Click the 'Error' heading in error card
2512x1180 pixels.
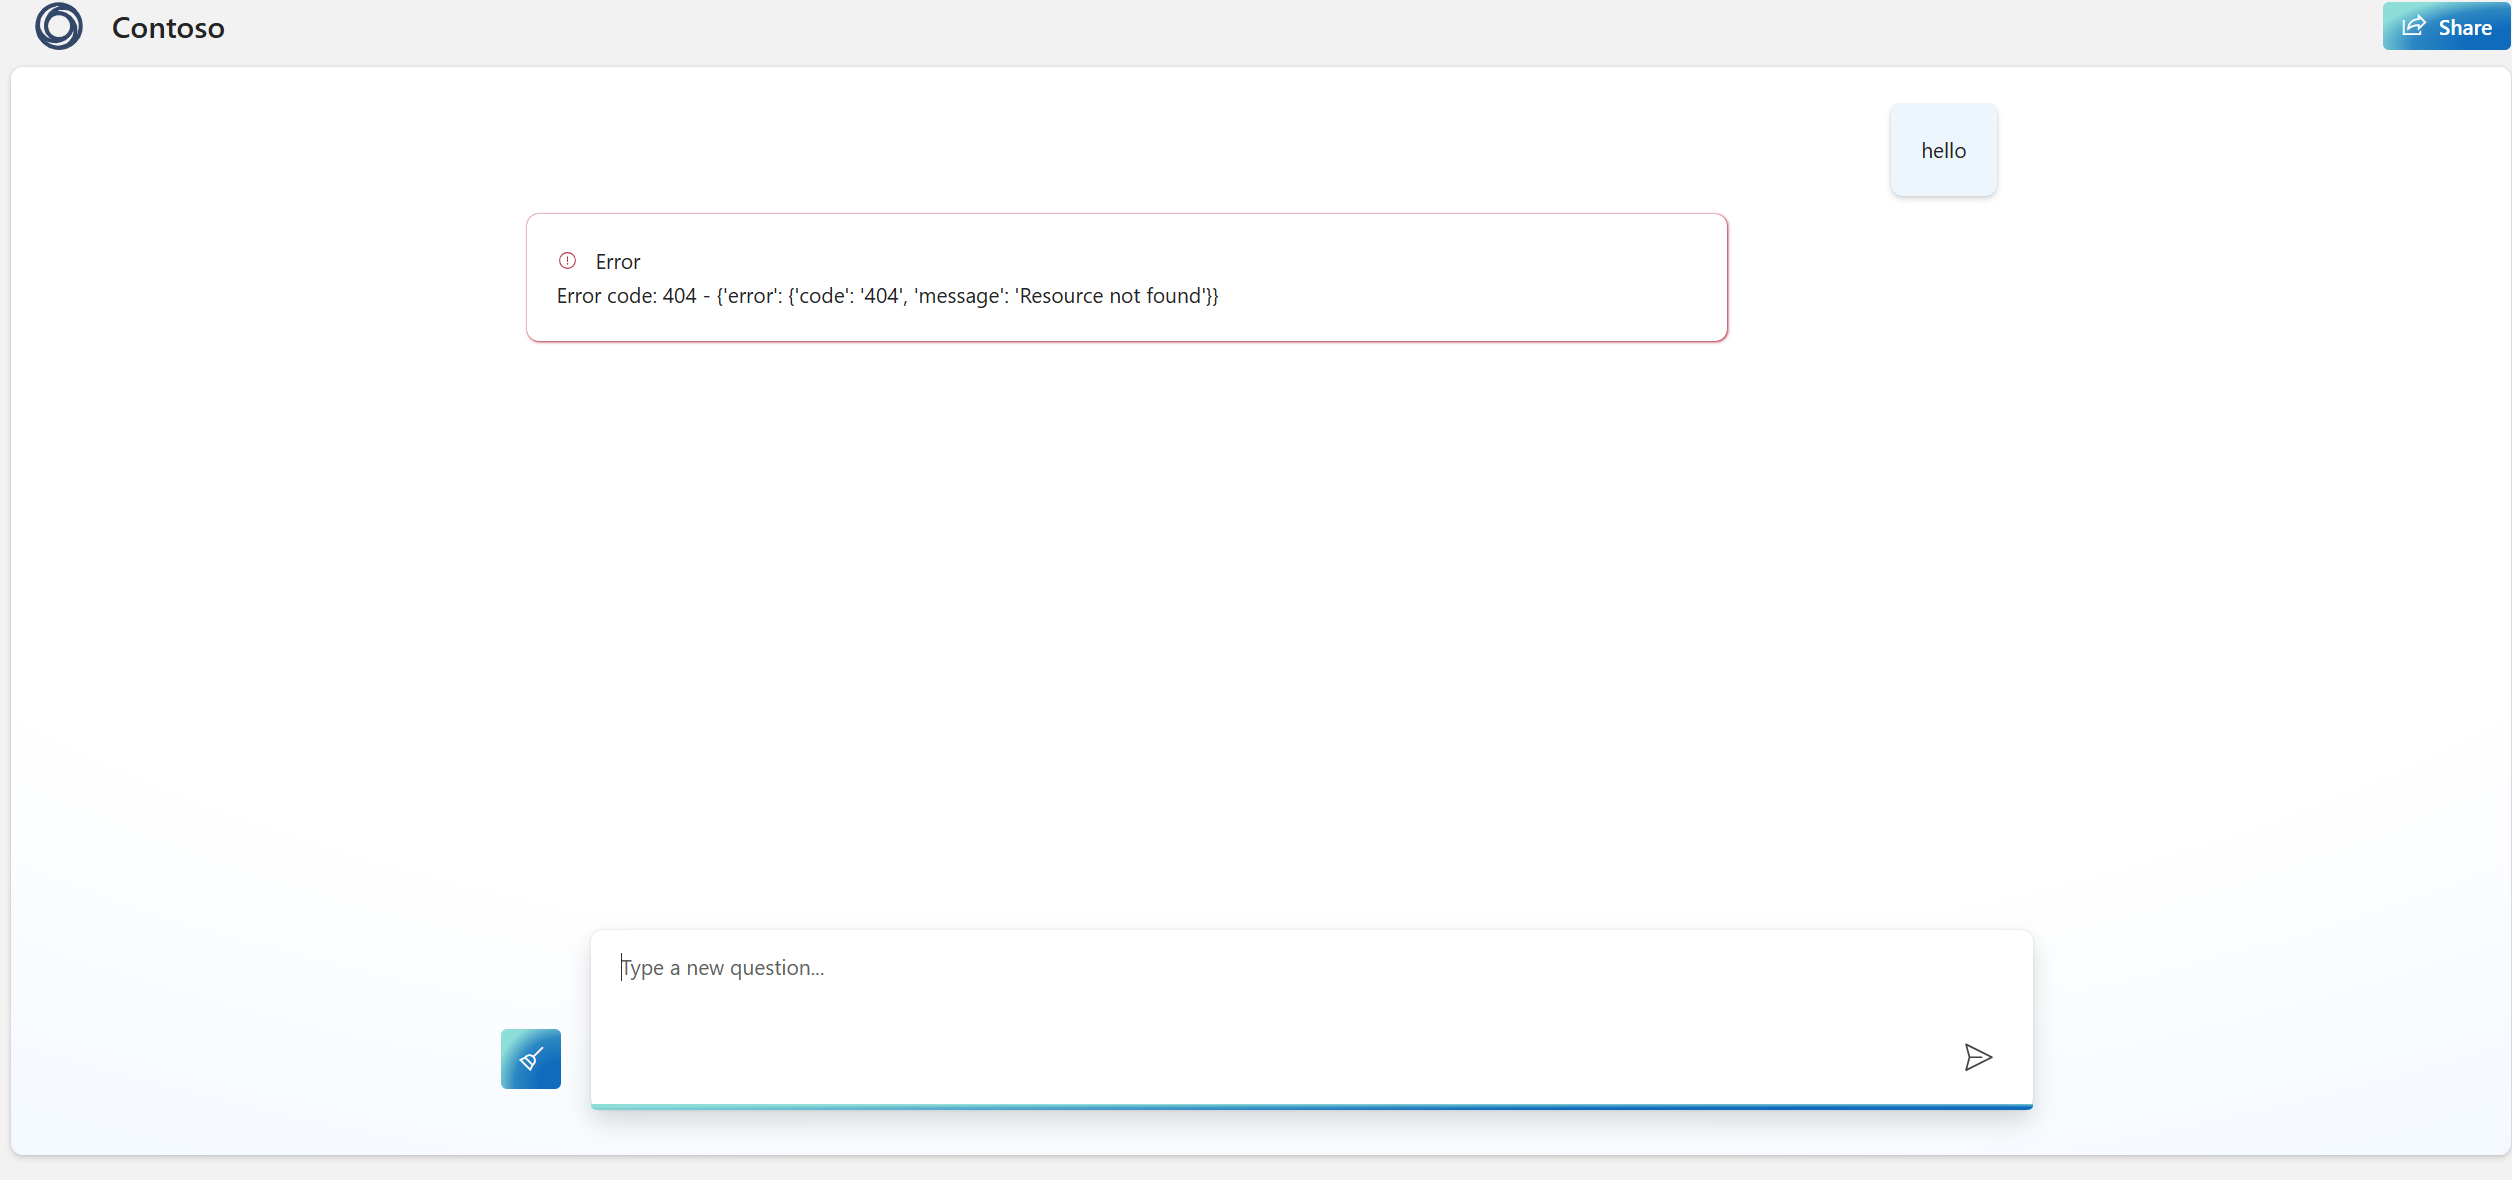[618, 262]
